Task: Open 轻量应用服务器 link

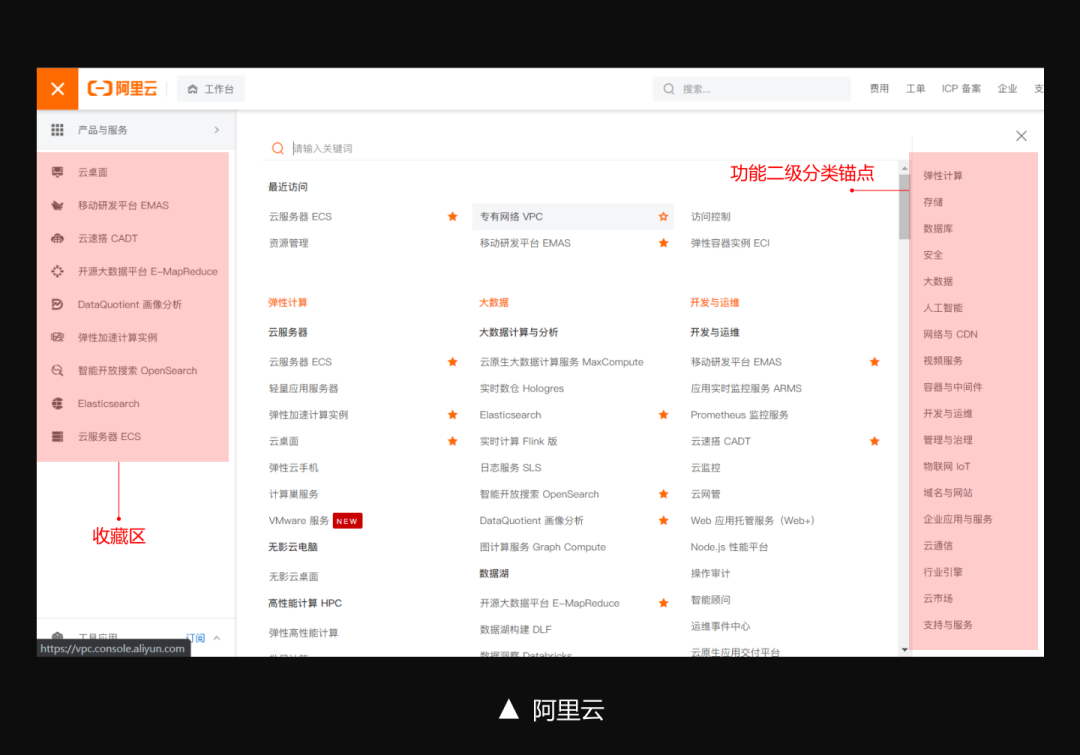Action: tap(304, 389)
